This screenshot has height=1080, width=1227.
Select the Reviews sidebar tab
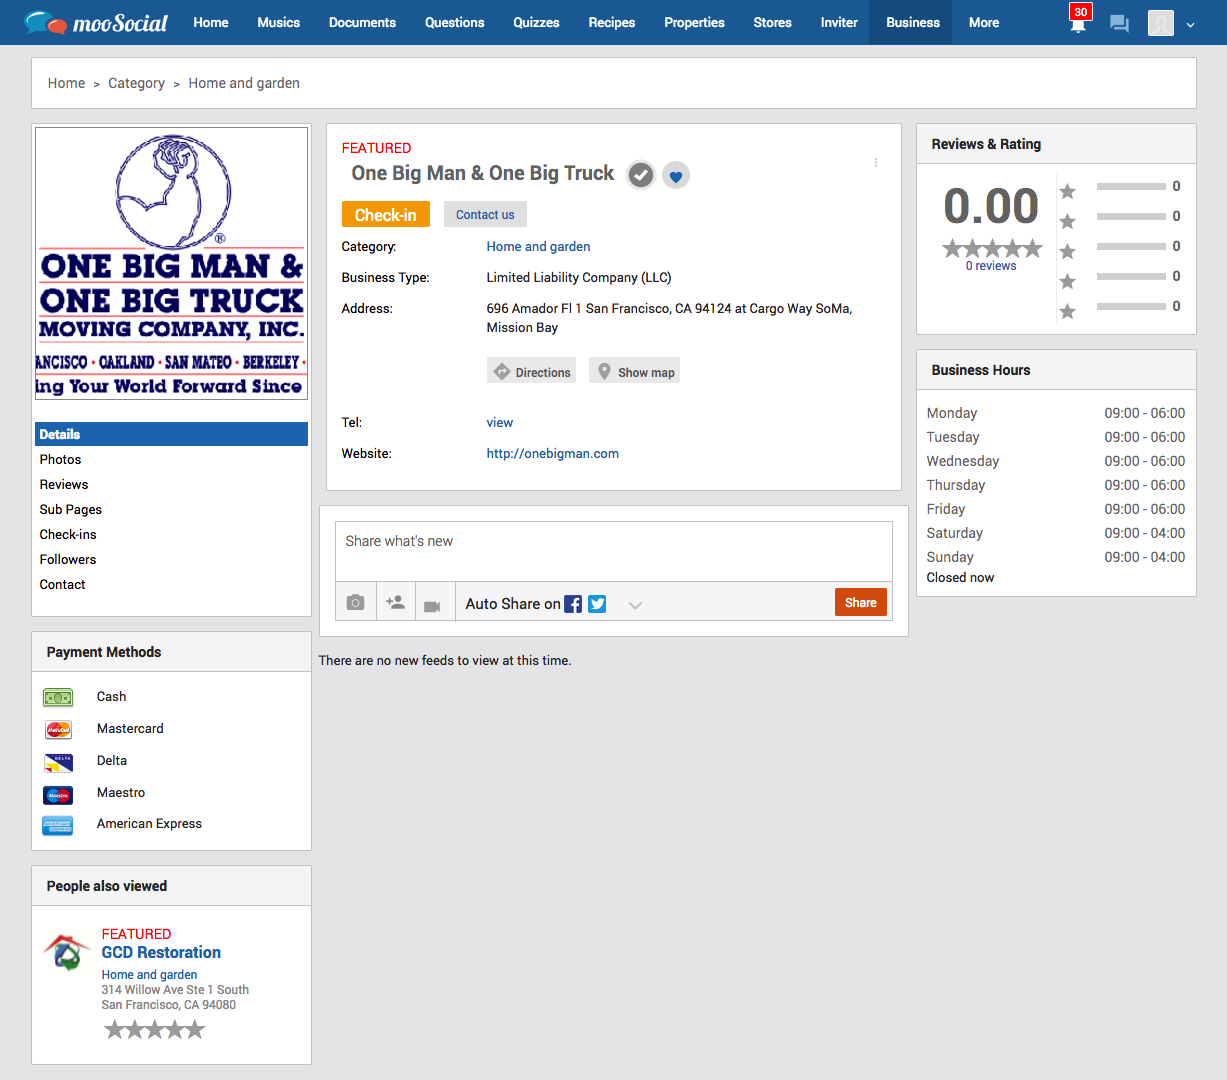(172, 484)
